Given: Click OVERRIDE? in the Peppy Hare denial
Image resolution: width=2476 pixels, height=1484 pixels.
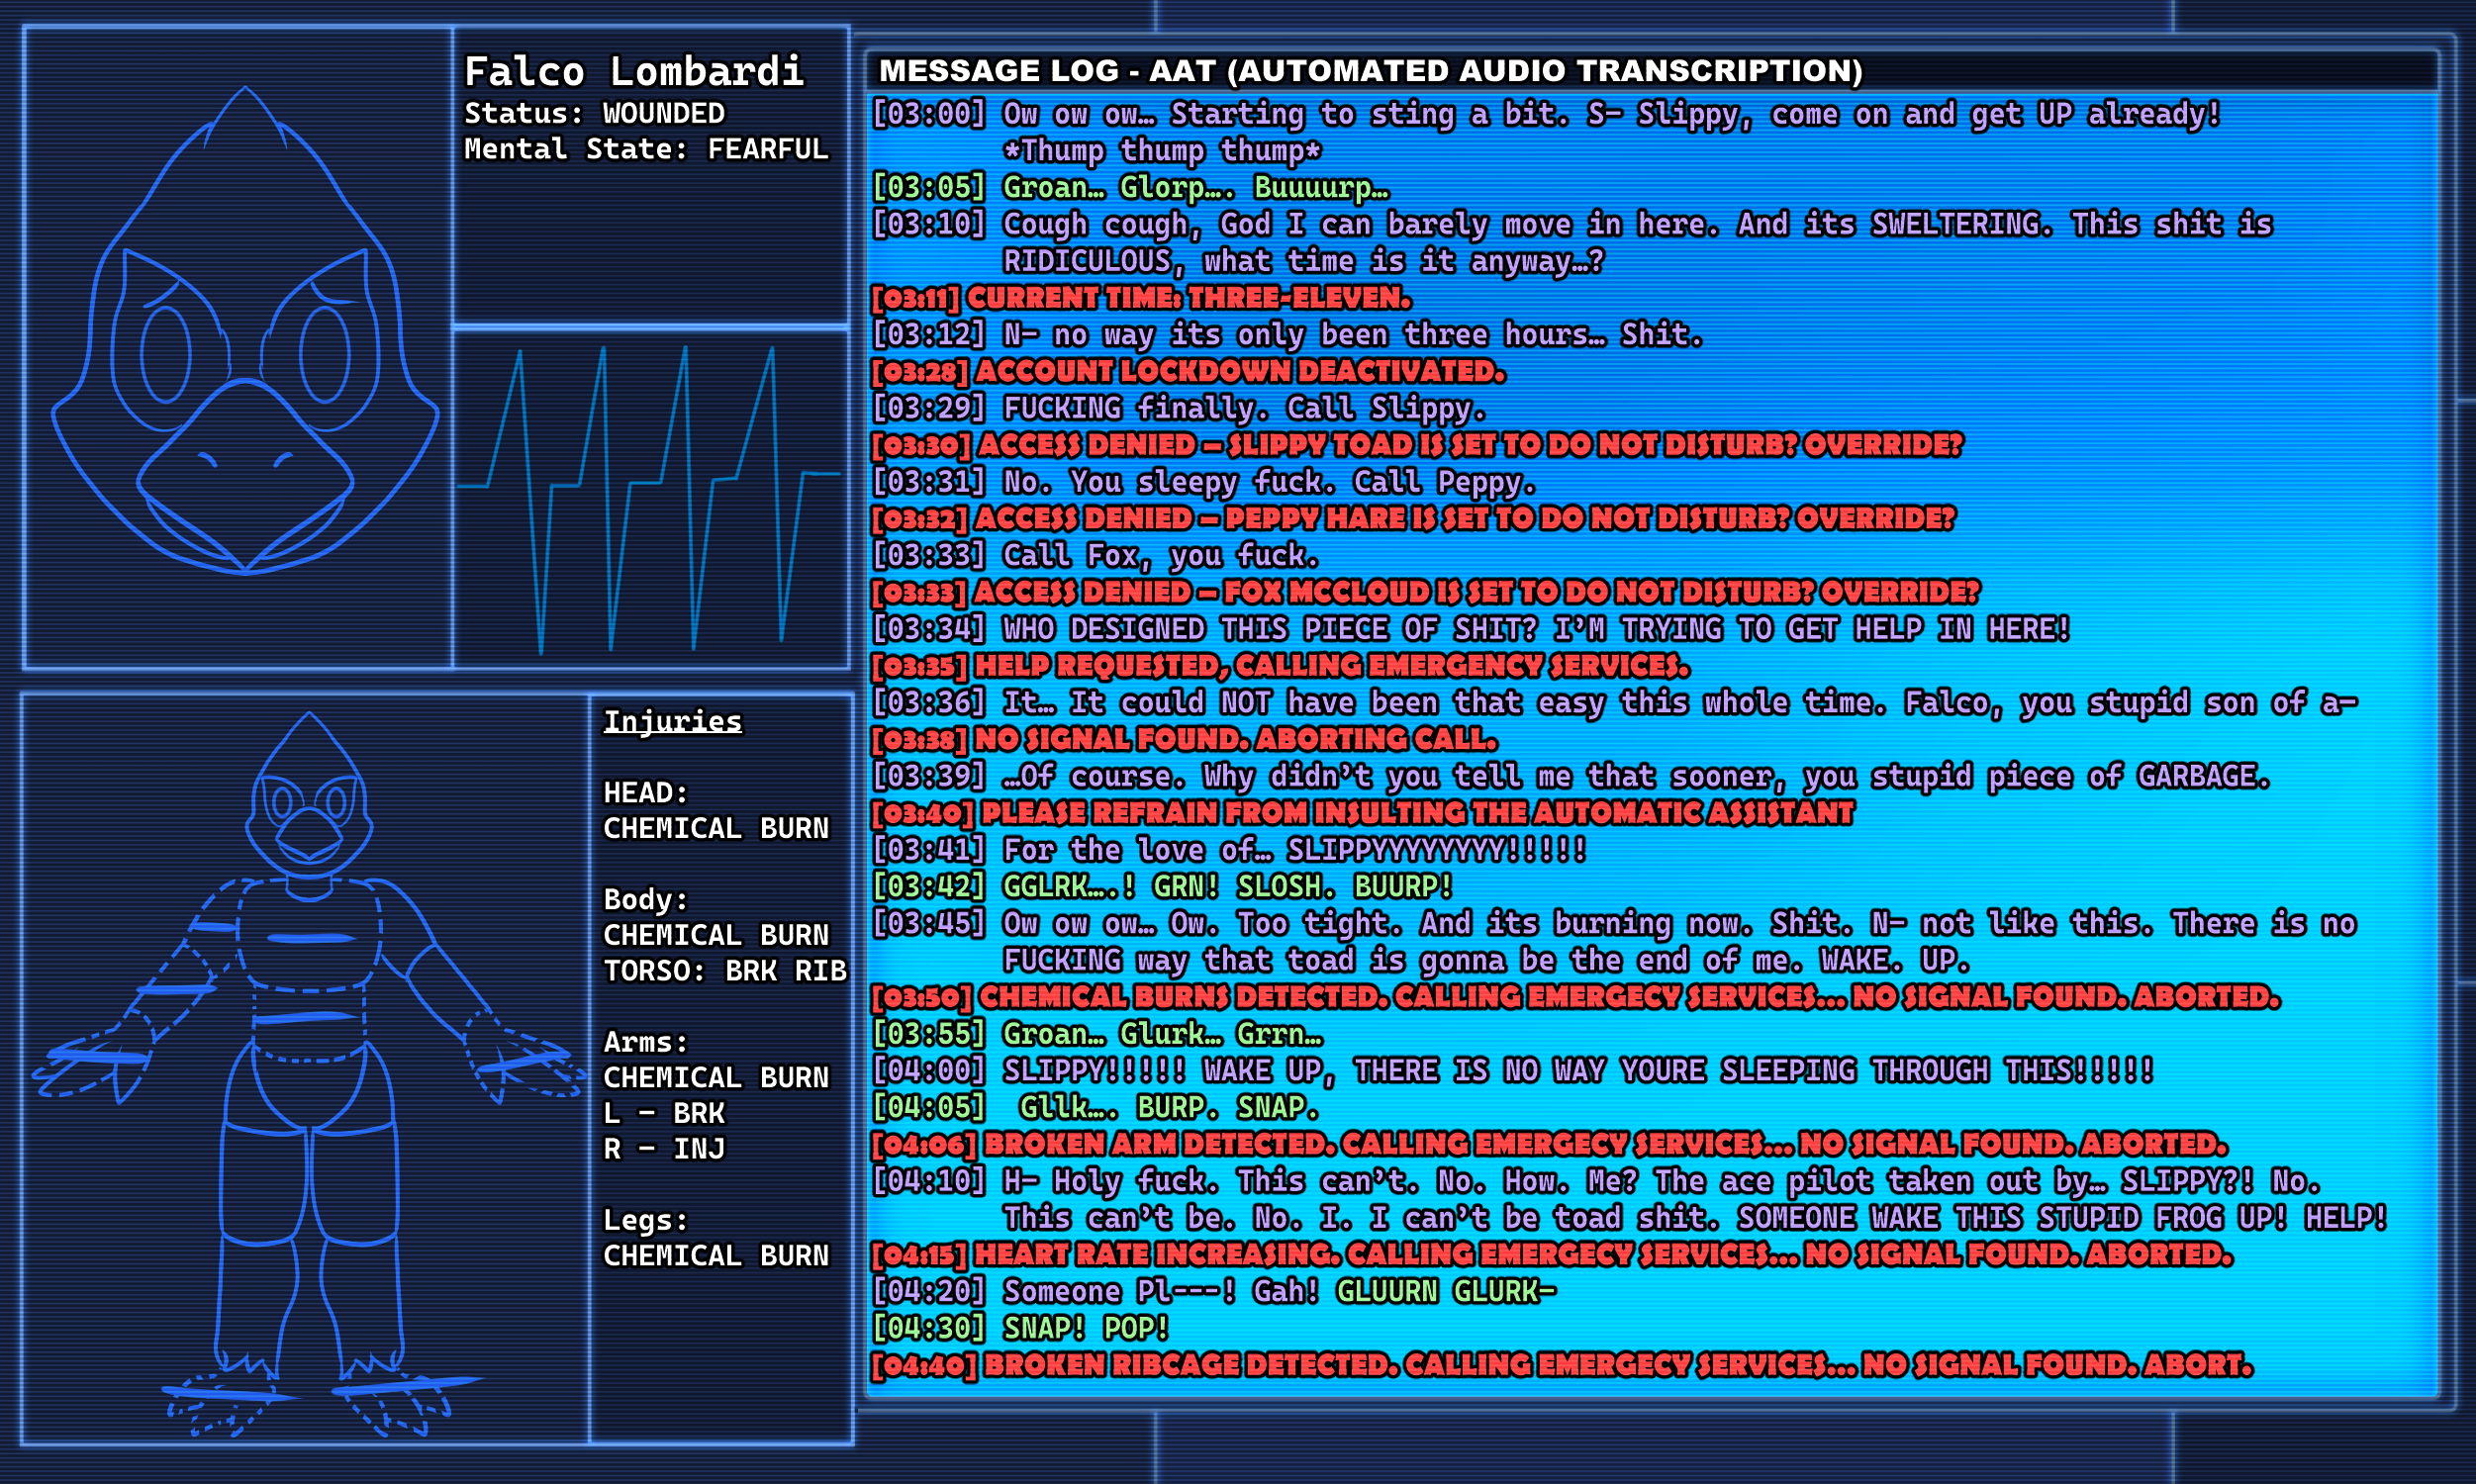Looking at the screenshot, I should click(1874, 519).
